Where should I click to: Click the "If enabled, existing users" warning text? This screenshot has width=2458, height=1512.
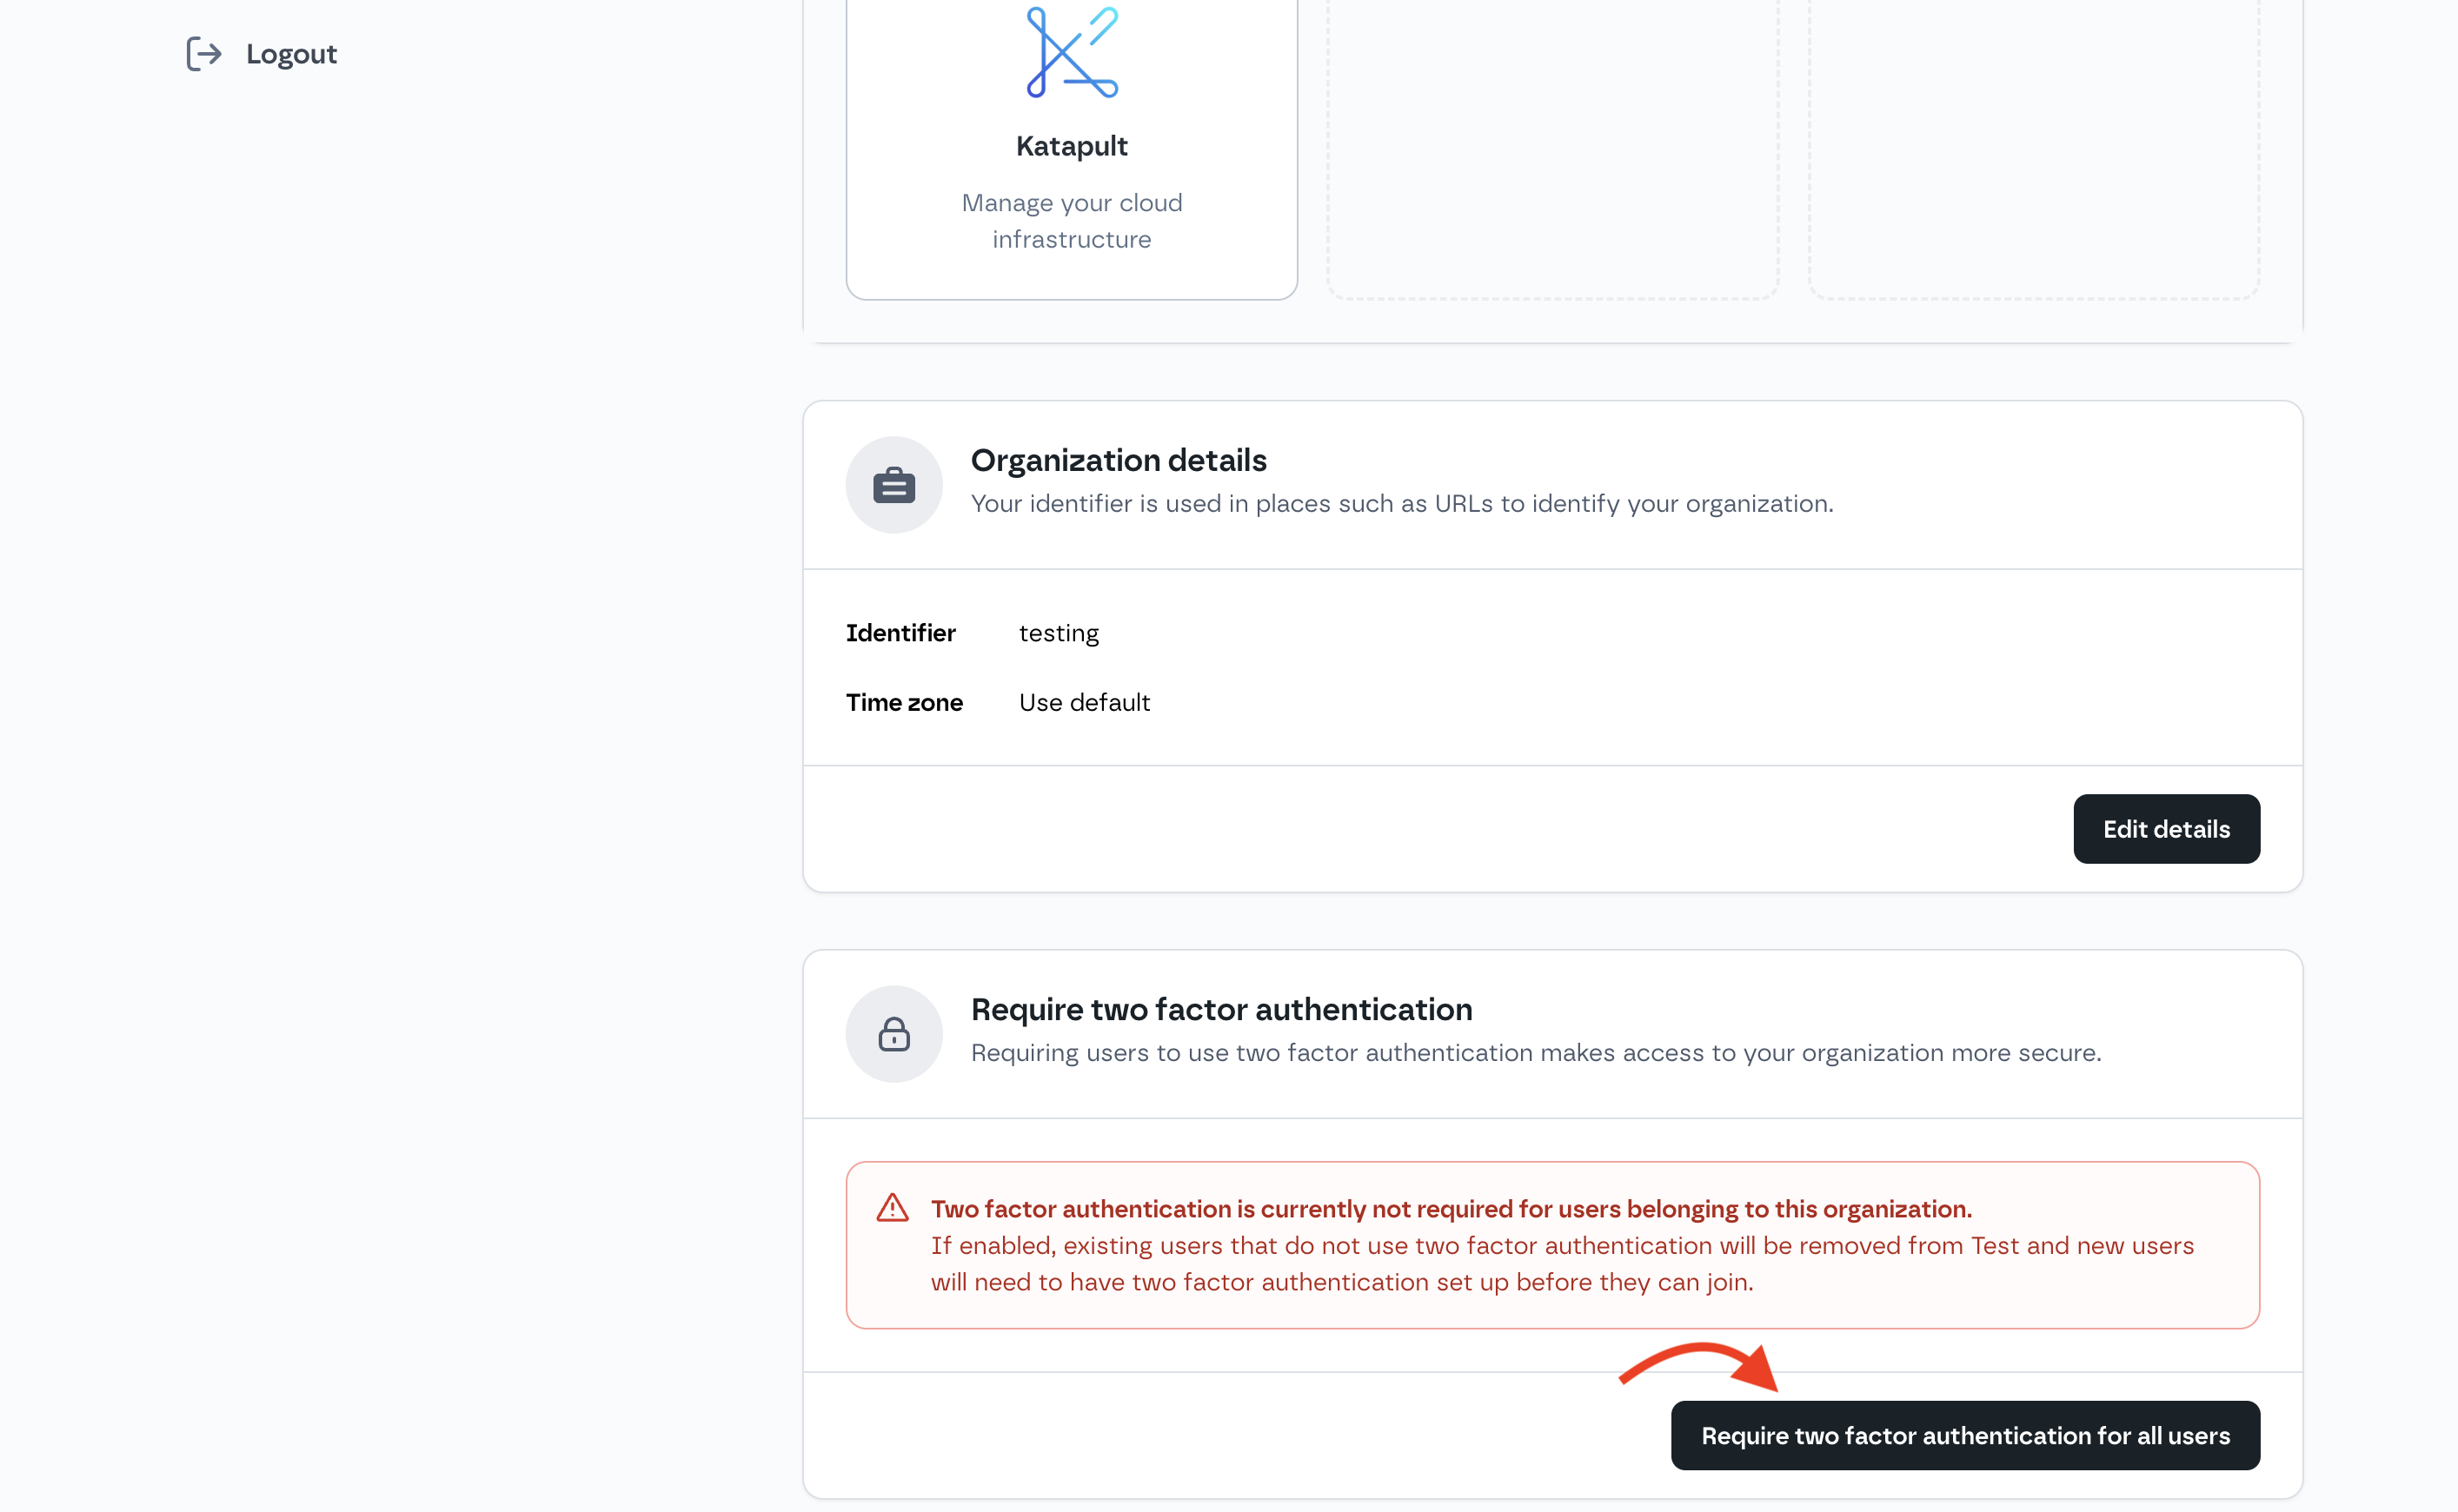pyautogui.click(x=1562, y=1264)
